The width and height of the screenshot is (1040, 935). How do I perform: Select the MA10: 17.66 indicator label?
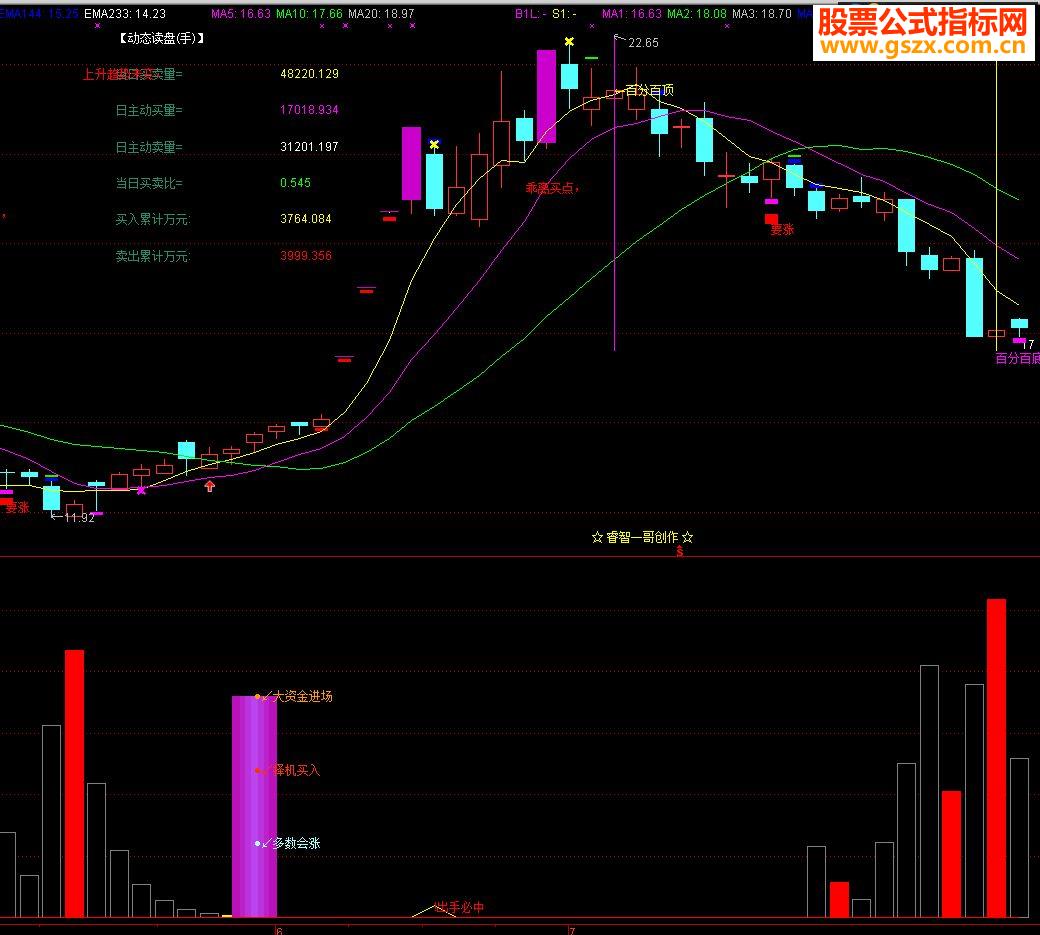[309, 14]
